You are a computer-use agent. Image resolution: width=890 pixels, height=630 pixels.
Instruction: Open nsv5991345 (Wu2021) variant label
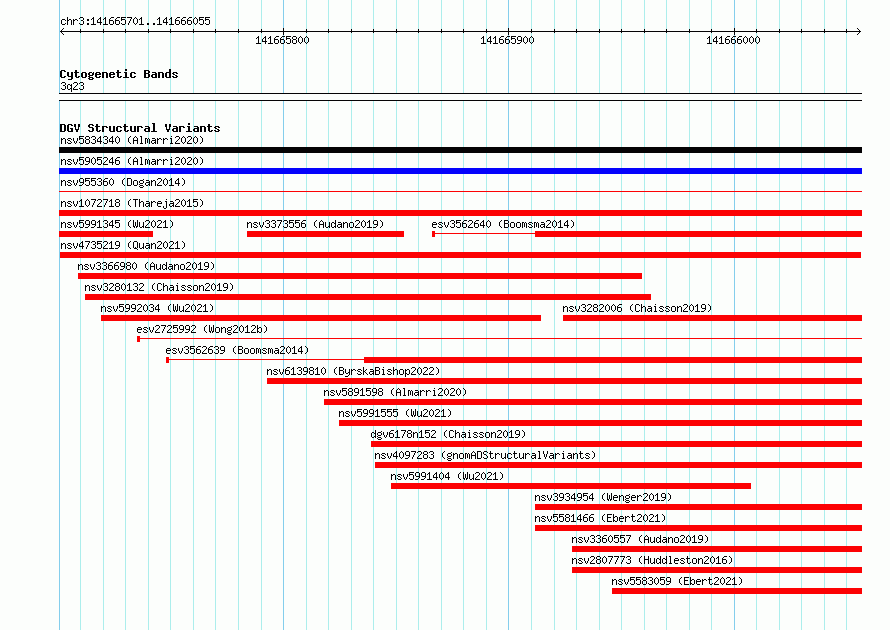[x=117, y=224]
